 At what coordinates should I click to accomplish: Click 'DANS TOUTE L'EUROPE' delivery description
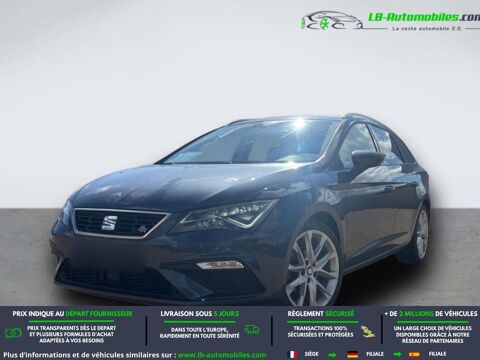(x=199, y=332)
